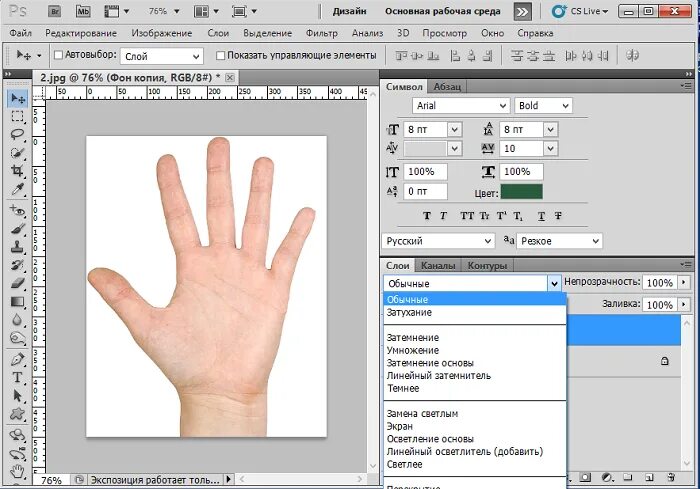Switch to the Абзац tab

tap(447, 87)
